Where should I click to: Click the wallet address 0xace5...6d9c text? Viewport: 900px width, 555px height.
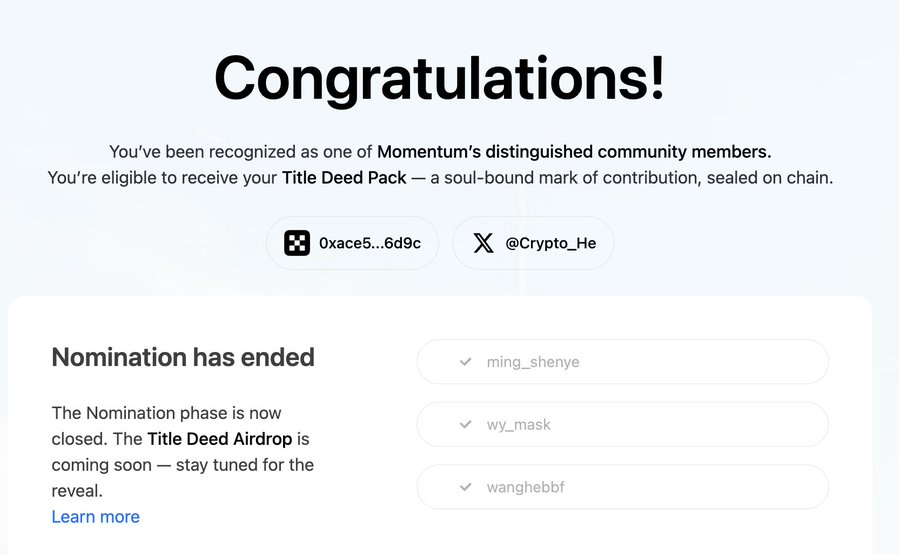[369, 243]
